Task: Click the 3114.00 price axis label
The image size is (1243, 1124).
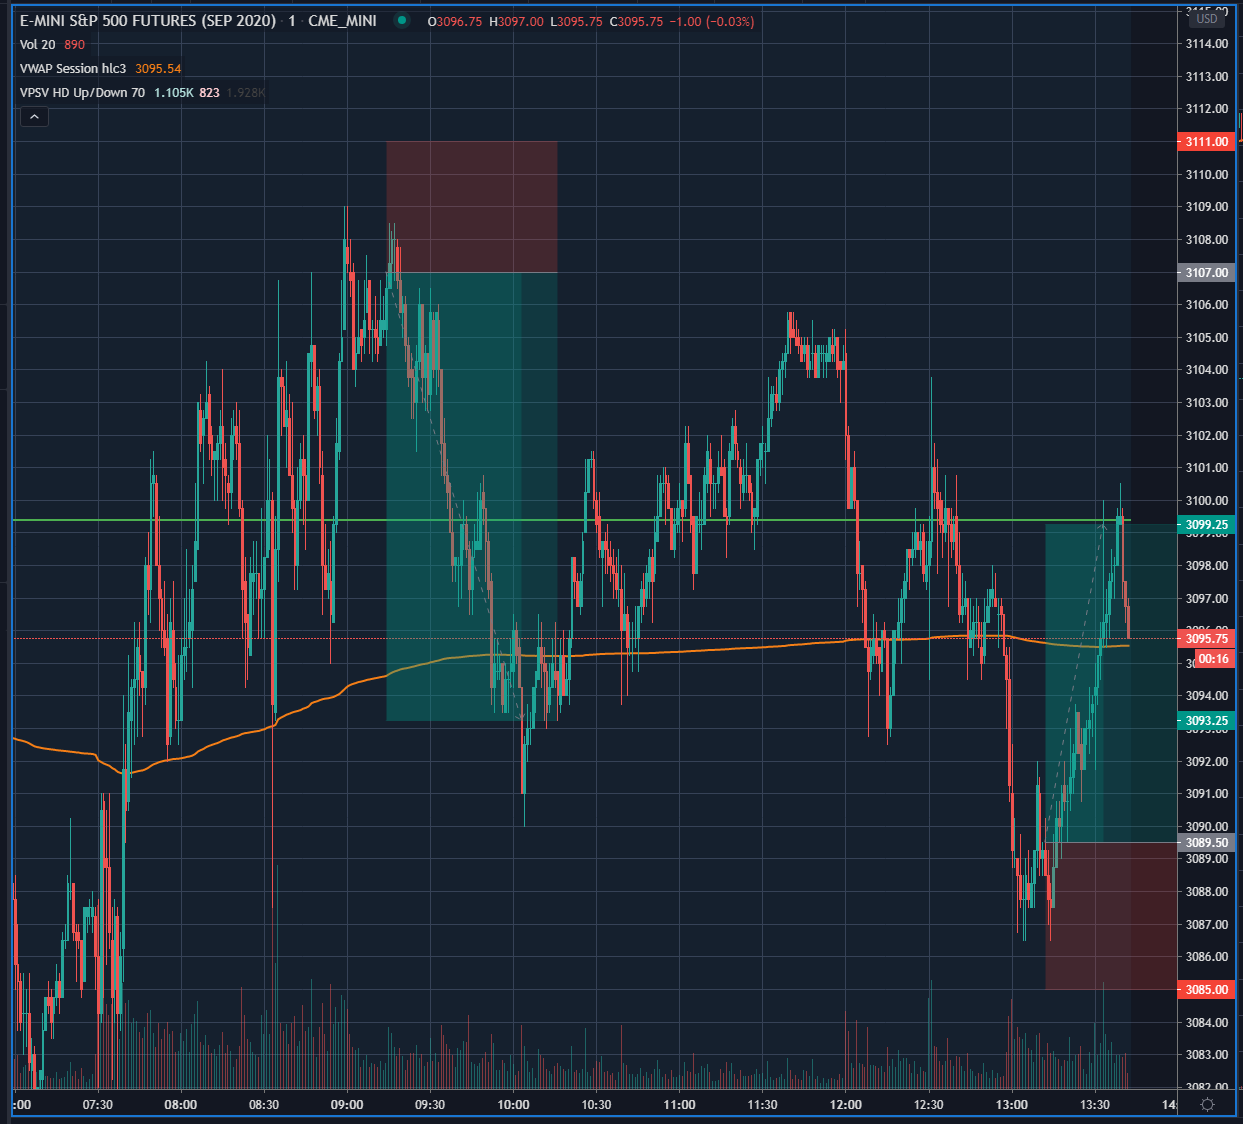Action: coord(1206,44)
